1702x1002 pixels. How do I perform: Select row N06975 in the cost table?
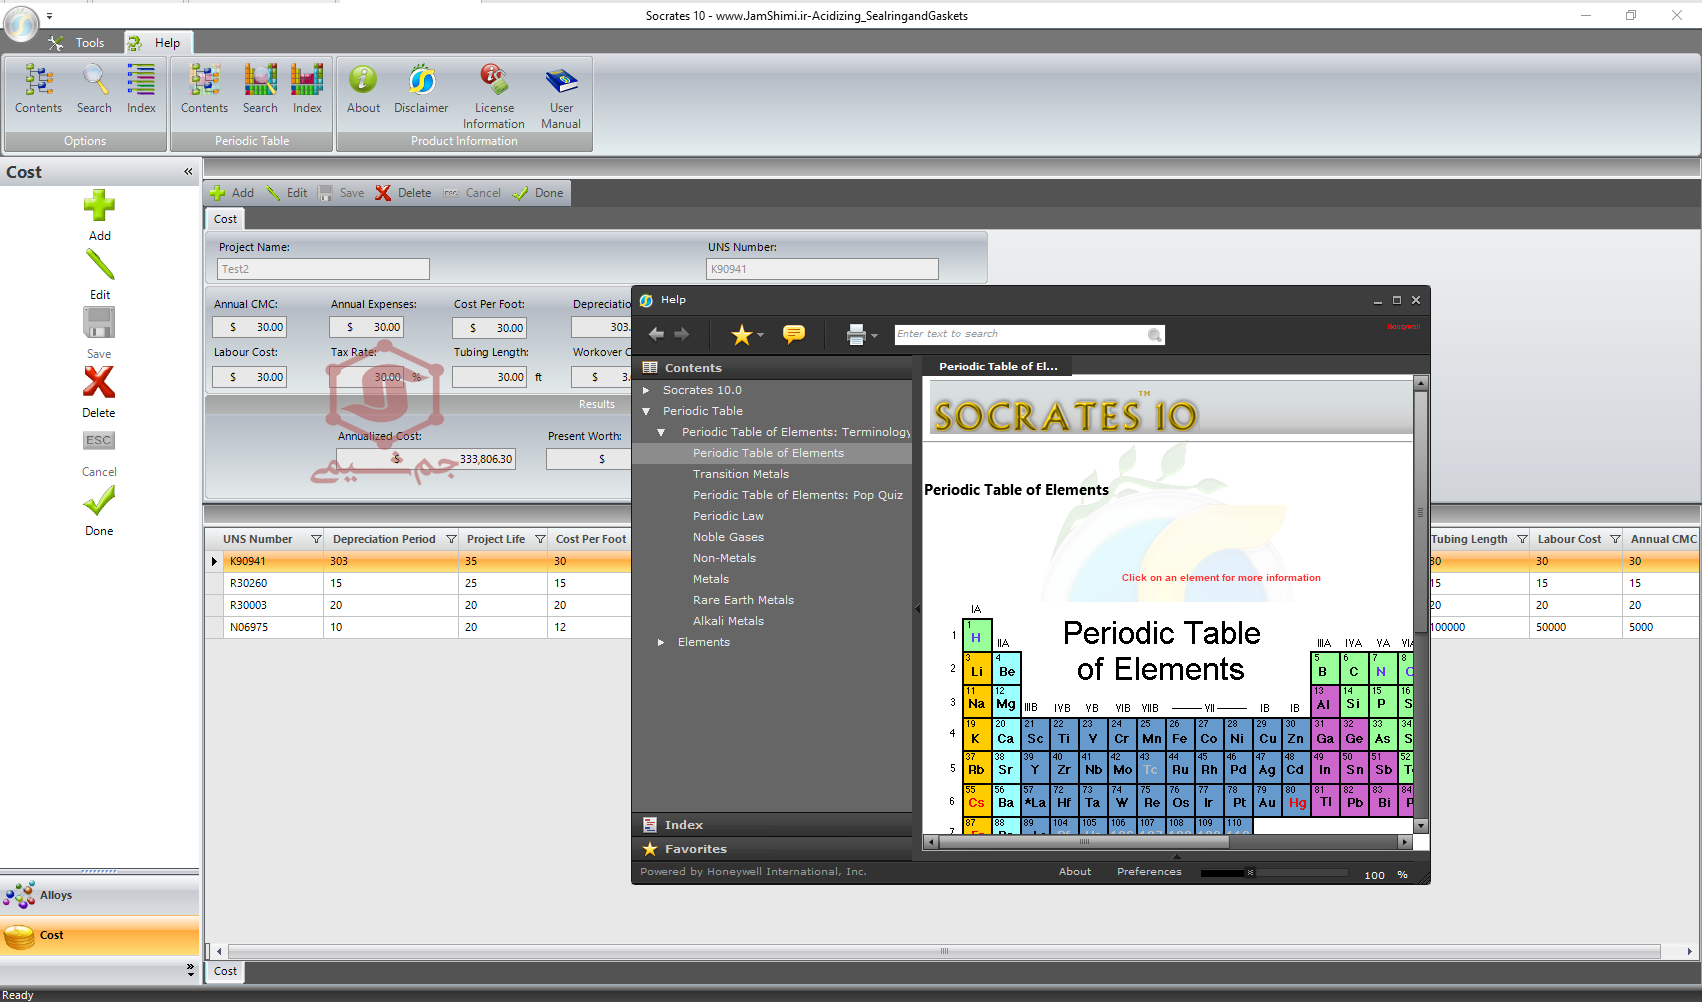click(417, 627)
